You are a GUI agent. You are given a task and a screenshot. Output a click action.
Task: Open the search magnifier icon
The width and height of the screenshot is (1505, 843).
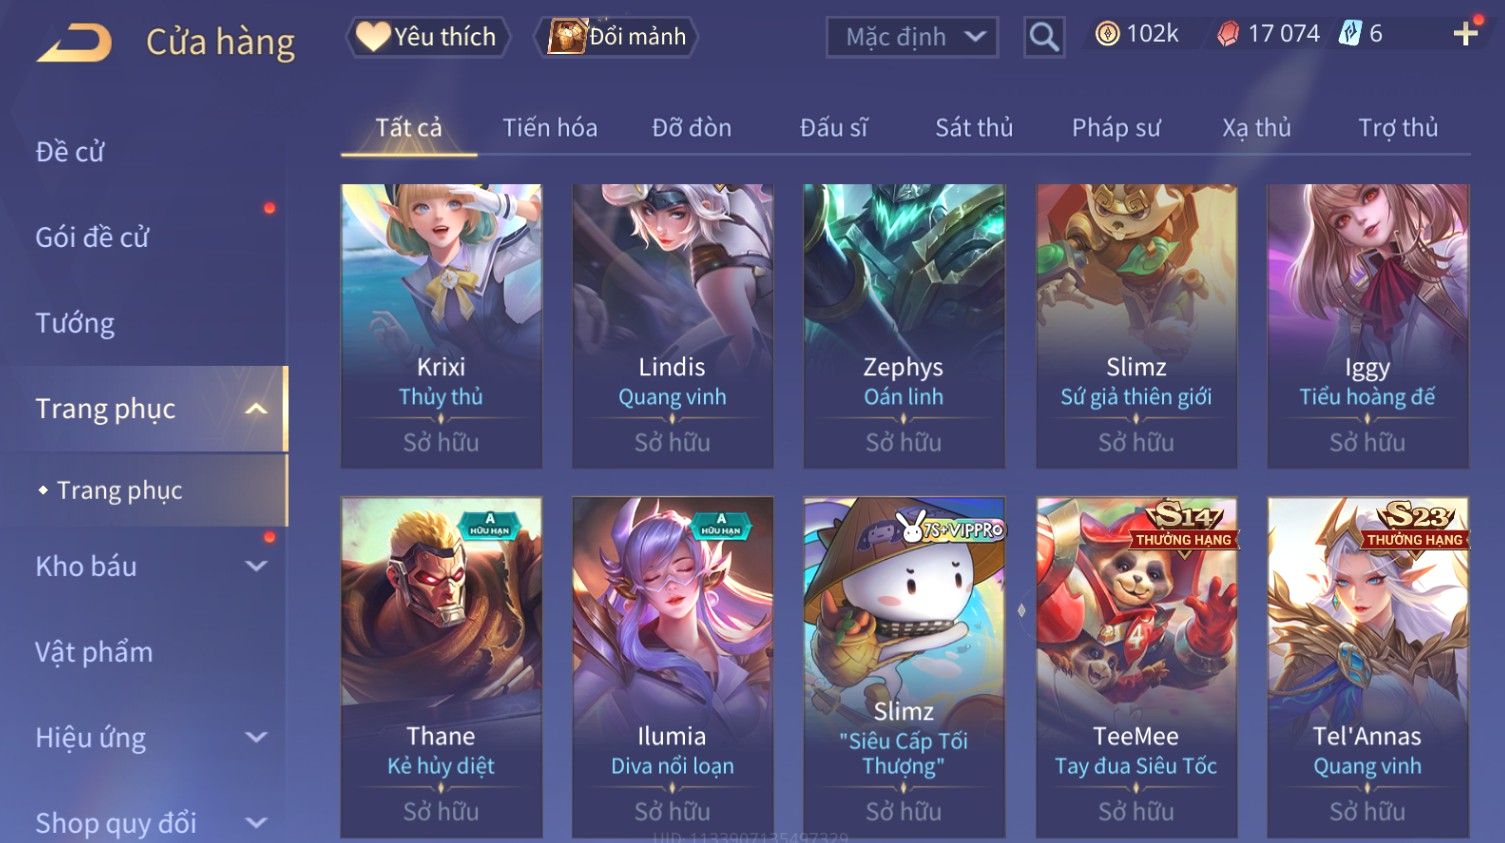pos(1043,37)
